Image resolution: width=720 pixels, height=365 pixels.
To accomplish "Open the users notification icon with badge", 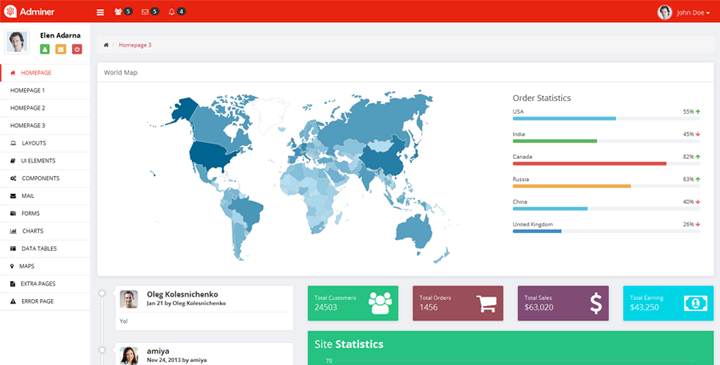I will coord(123,11).
